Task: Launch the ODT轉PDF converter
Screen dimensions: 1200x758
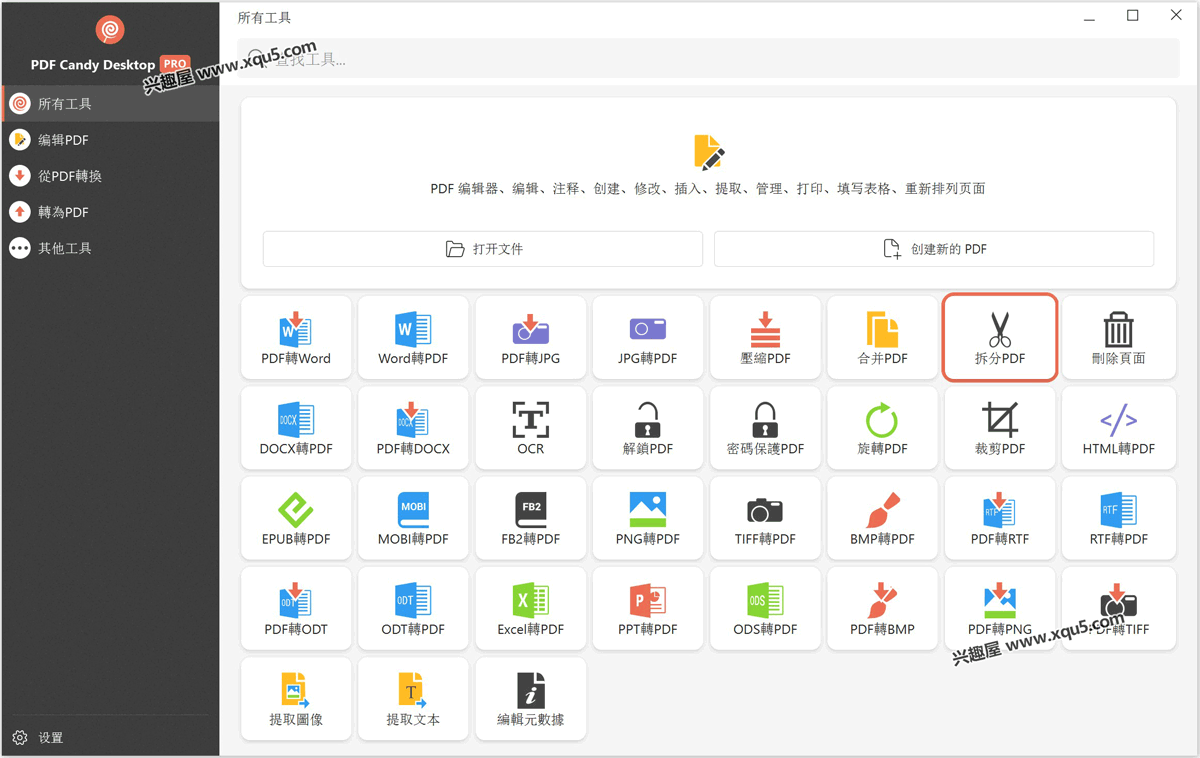Action: [413, 609]
